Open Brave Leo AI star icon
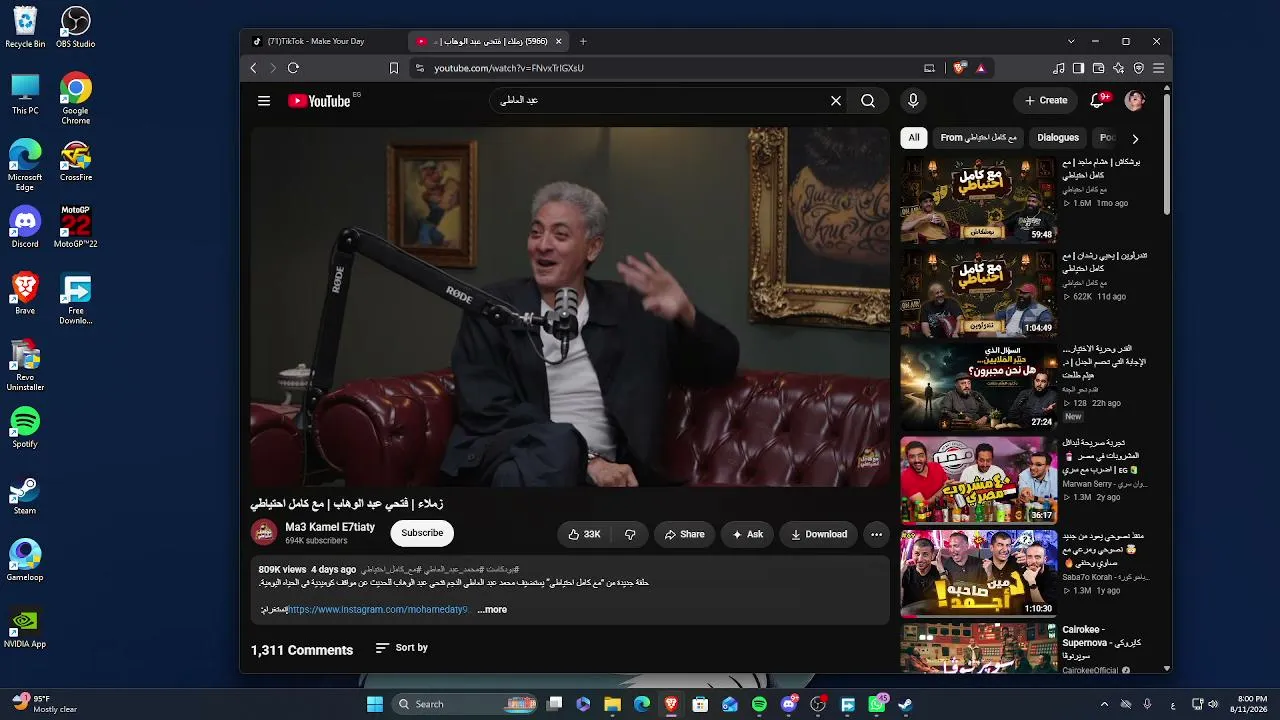This screenshot has width=1280, height=720. click(x=1118, y=68)
